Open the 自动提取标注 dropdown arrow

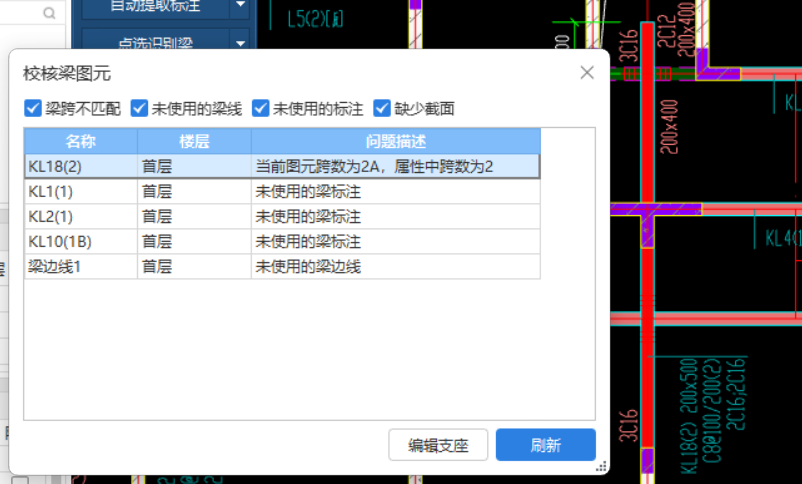[240, 5]
